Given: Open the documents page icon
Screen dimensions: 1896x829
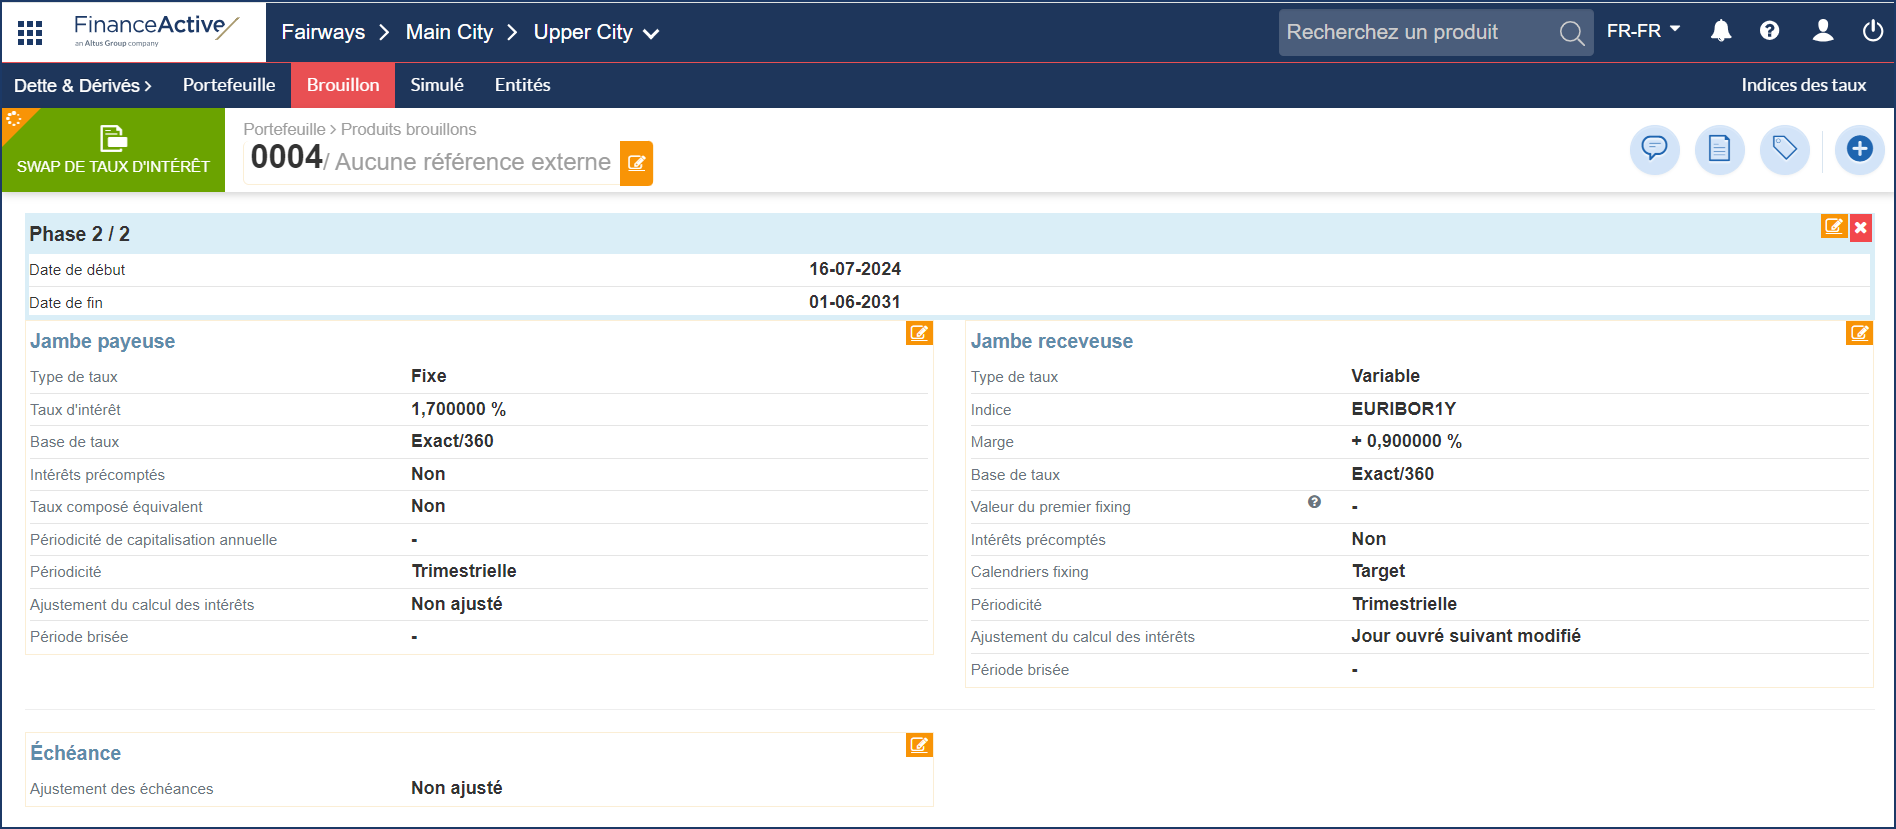Looking at the screenshot, I should click(x=1719, y=150).
